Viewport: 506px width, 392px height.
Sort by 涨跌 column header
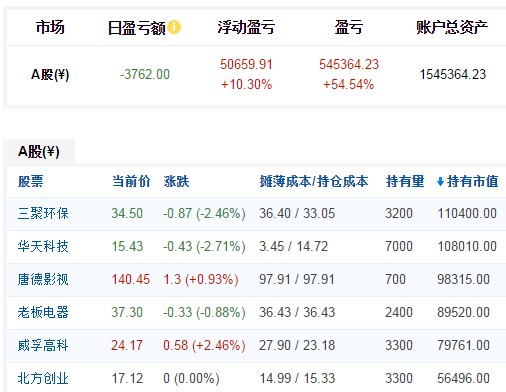[176, 182]
